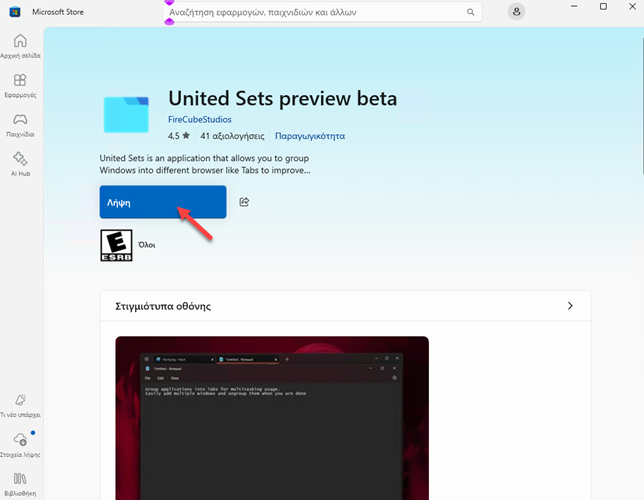The height and width of the screenshot is (500, 644).
Task: Click the United Sets preview beta title
Action: click(x=283, y=98)
